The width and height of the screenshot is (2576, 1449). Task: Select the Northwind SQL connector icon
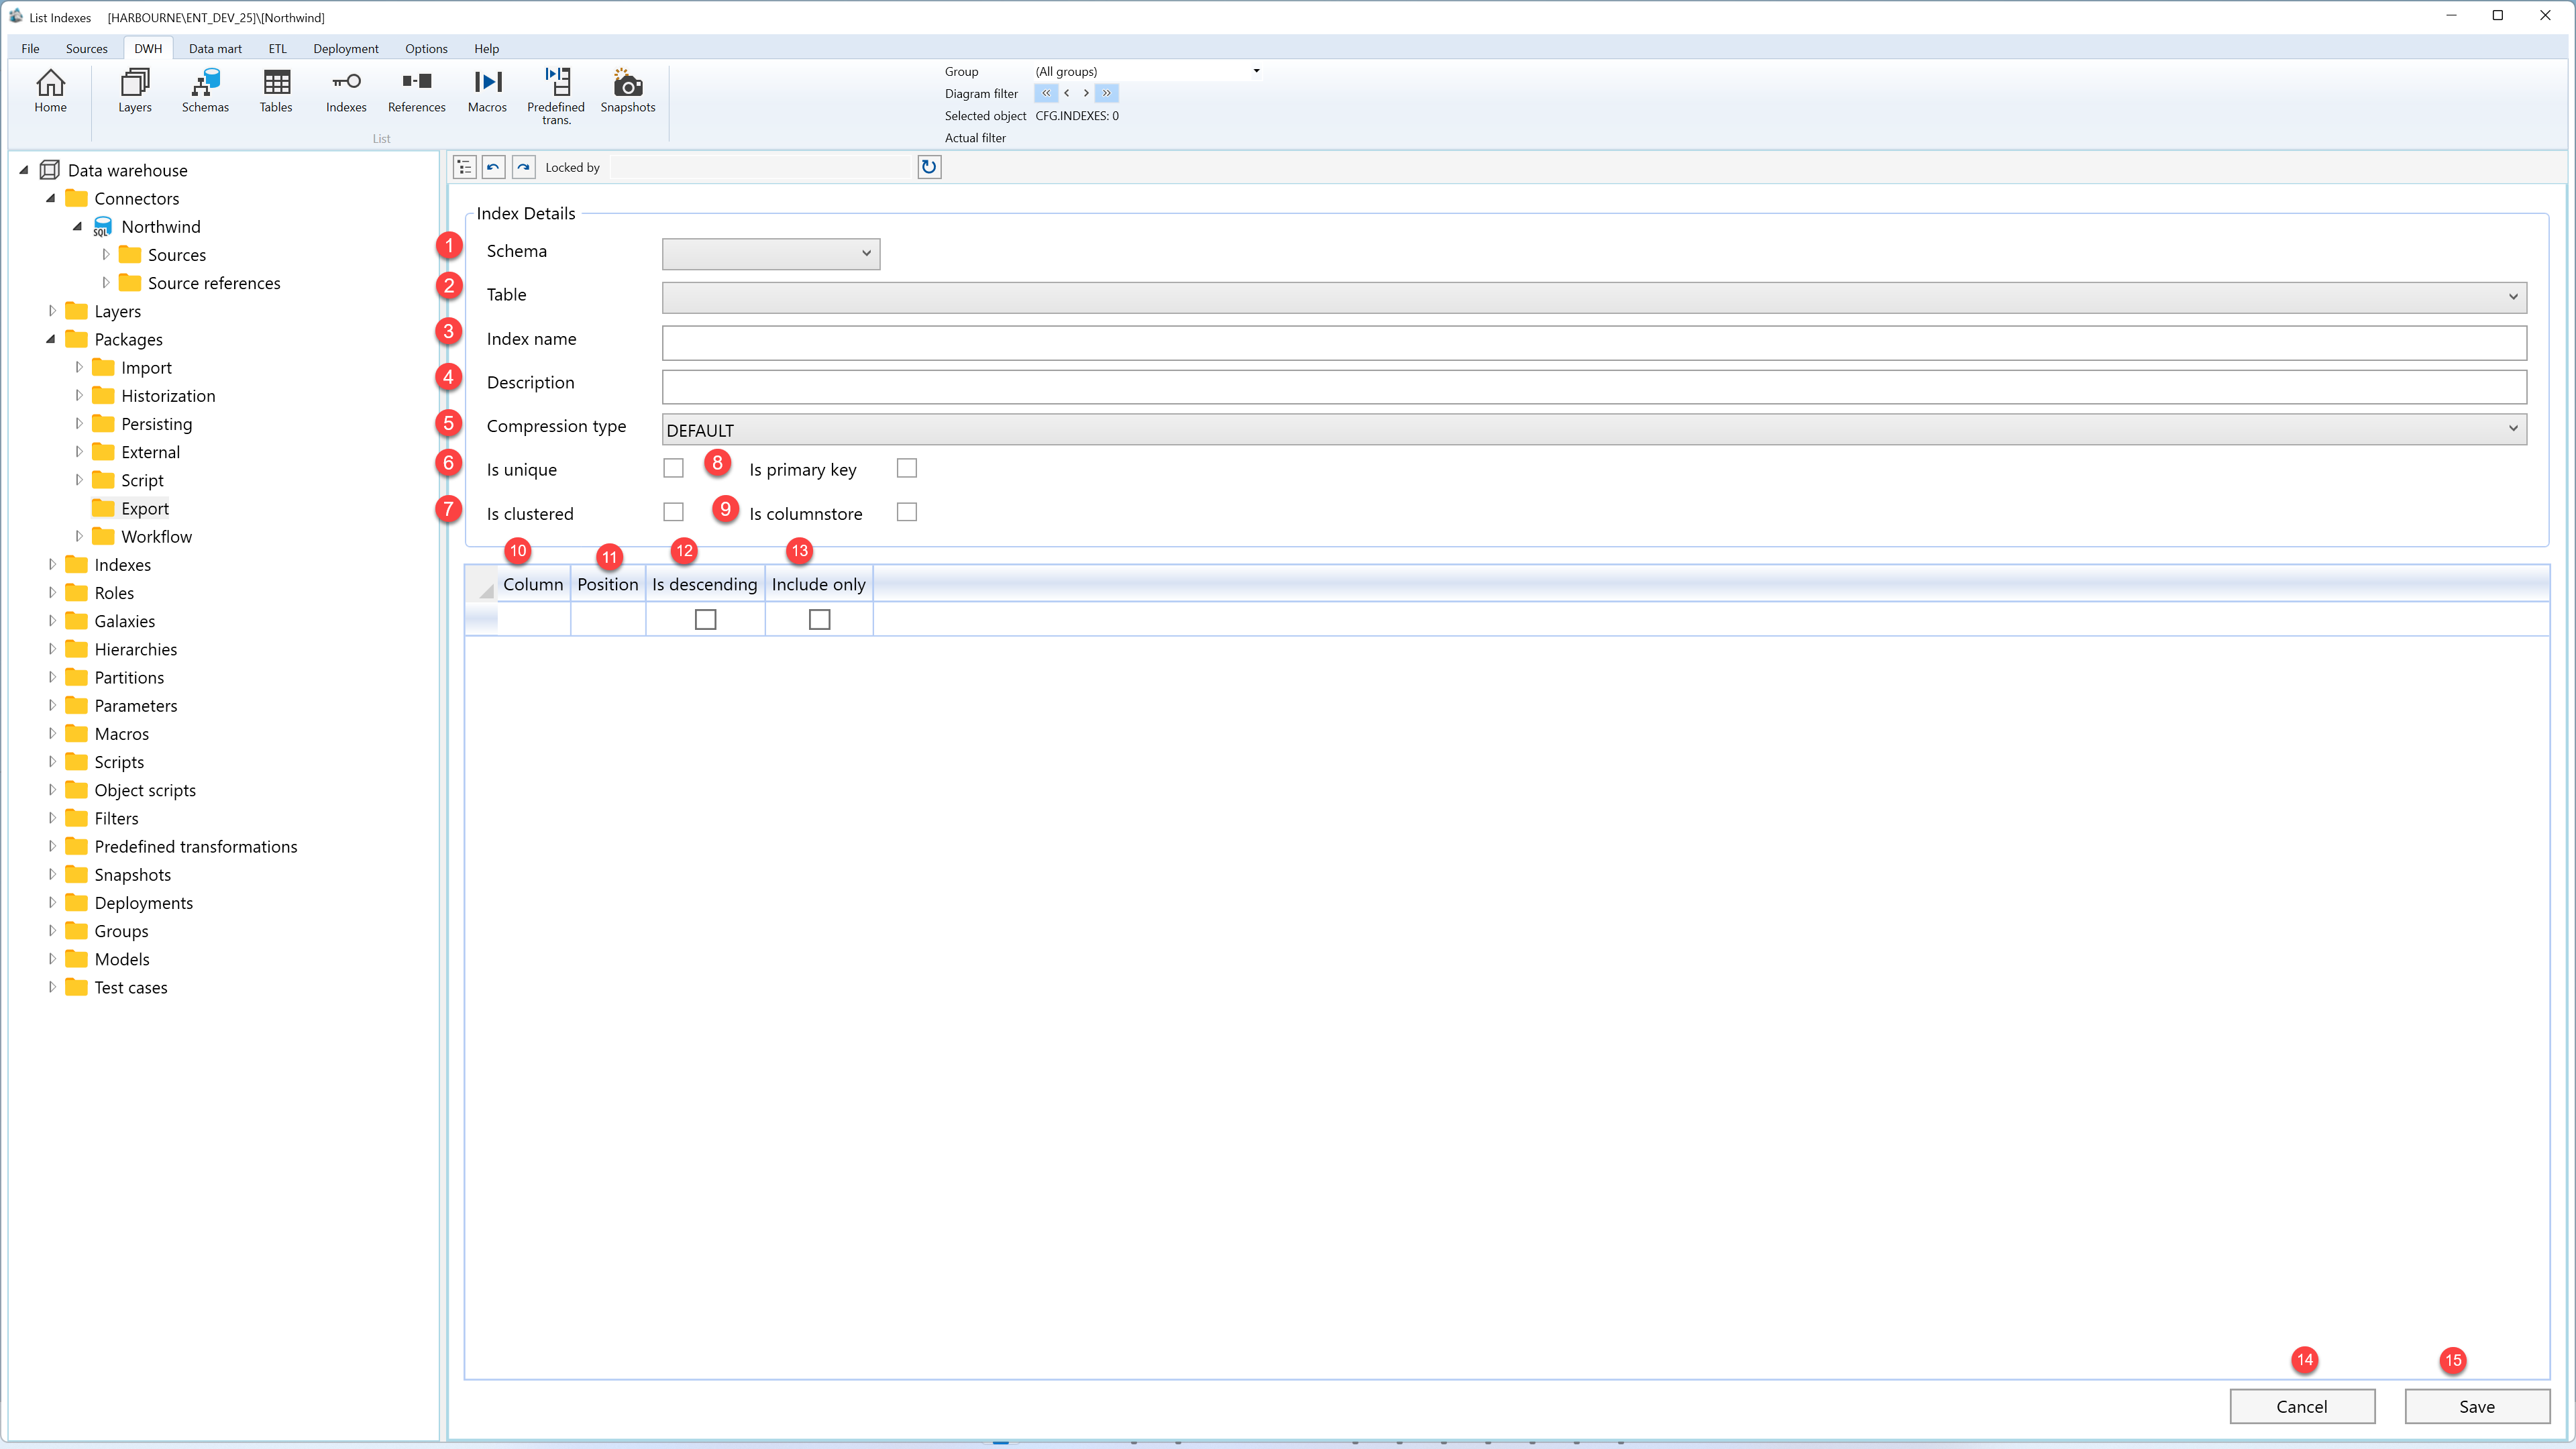pyautogui.click(x=102, y=227)
